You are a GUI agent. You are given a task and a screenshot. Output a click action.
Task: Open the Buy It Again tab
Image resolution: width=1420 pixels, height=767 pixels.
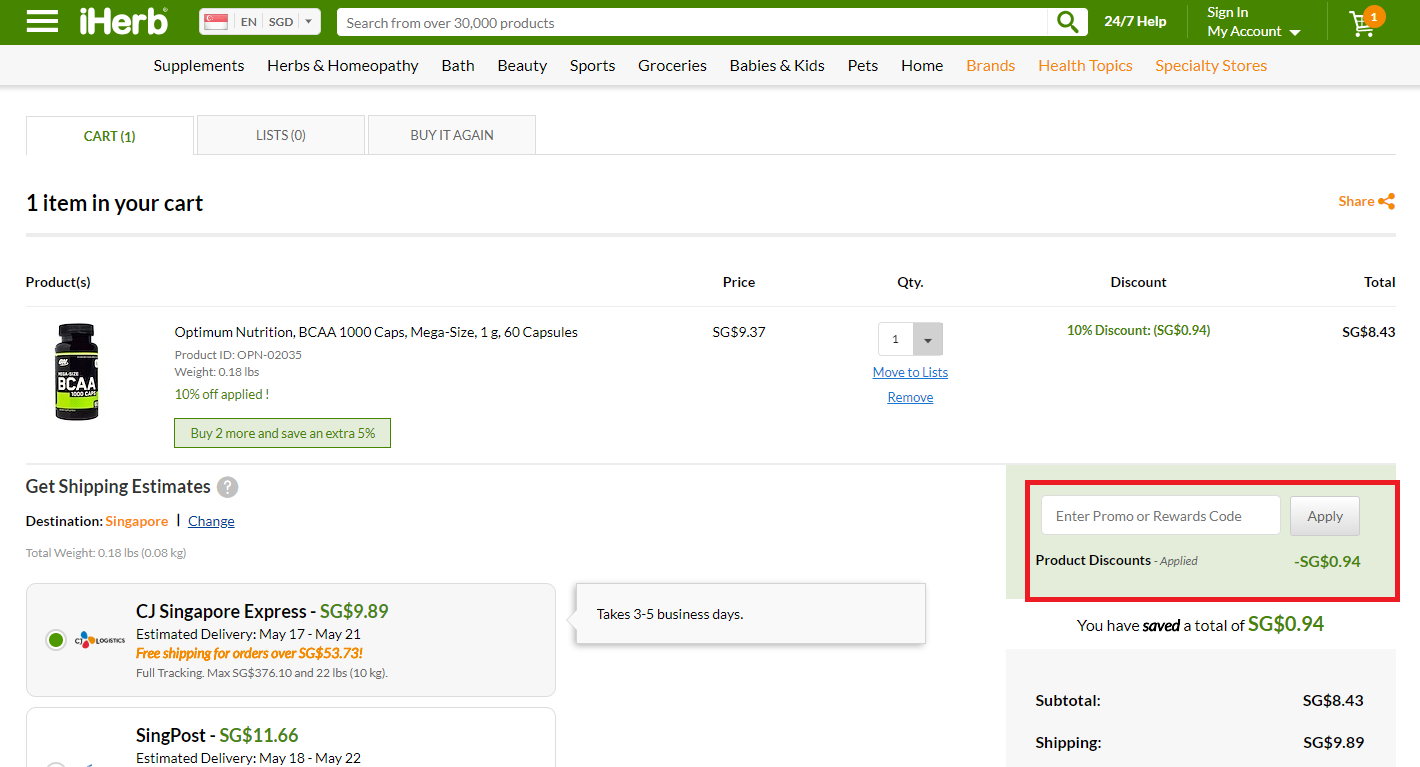[x=452, y=135]
